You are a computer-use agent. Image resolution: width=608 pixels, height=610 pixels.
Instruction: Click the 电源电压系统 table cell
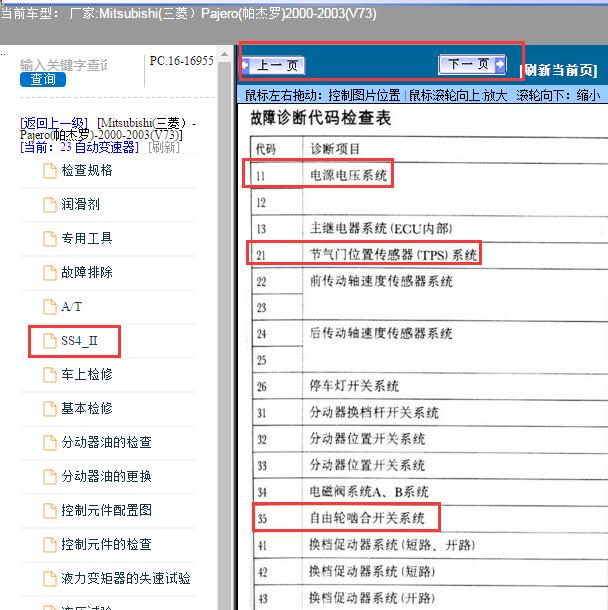point(348,175)
